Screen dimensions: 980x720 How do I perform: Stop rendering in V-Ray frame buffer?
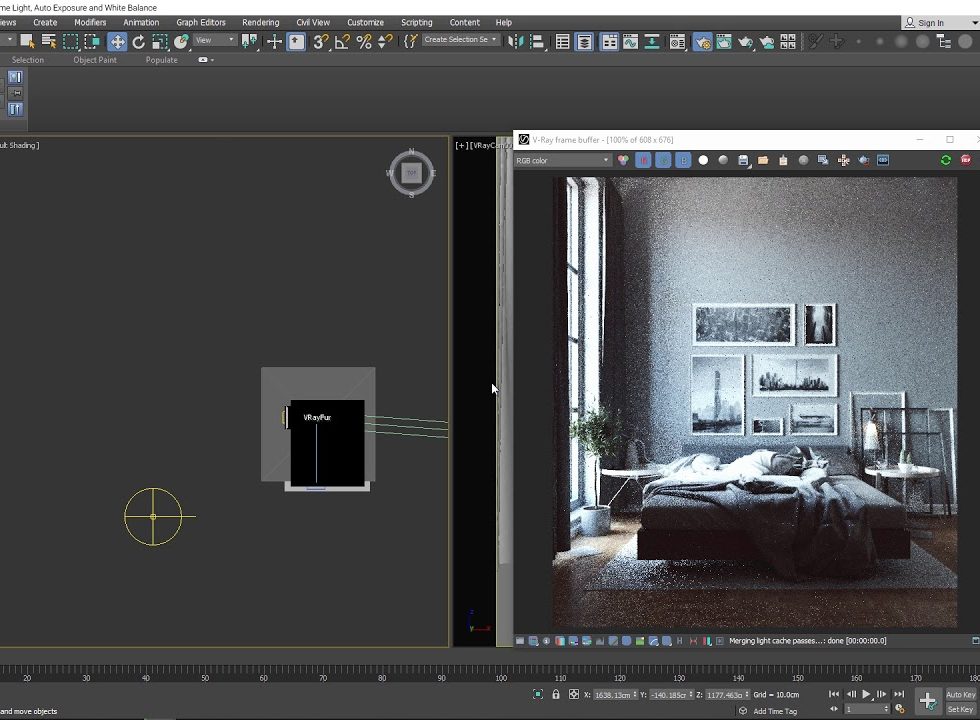click(x=966, y=160)
